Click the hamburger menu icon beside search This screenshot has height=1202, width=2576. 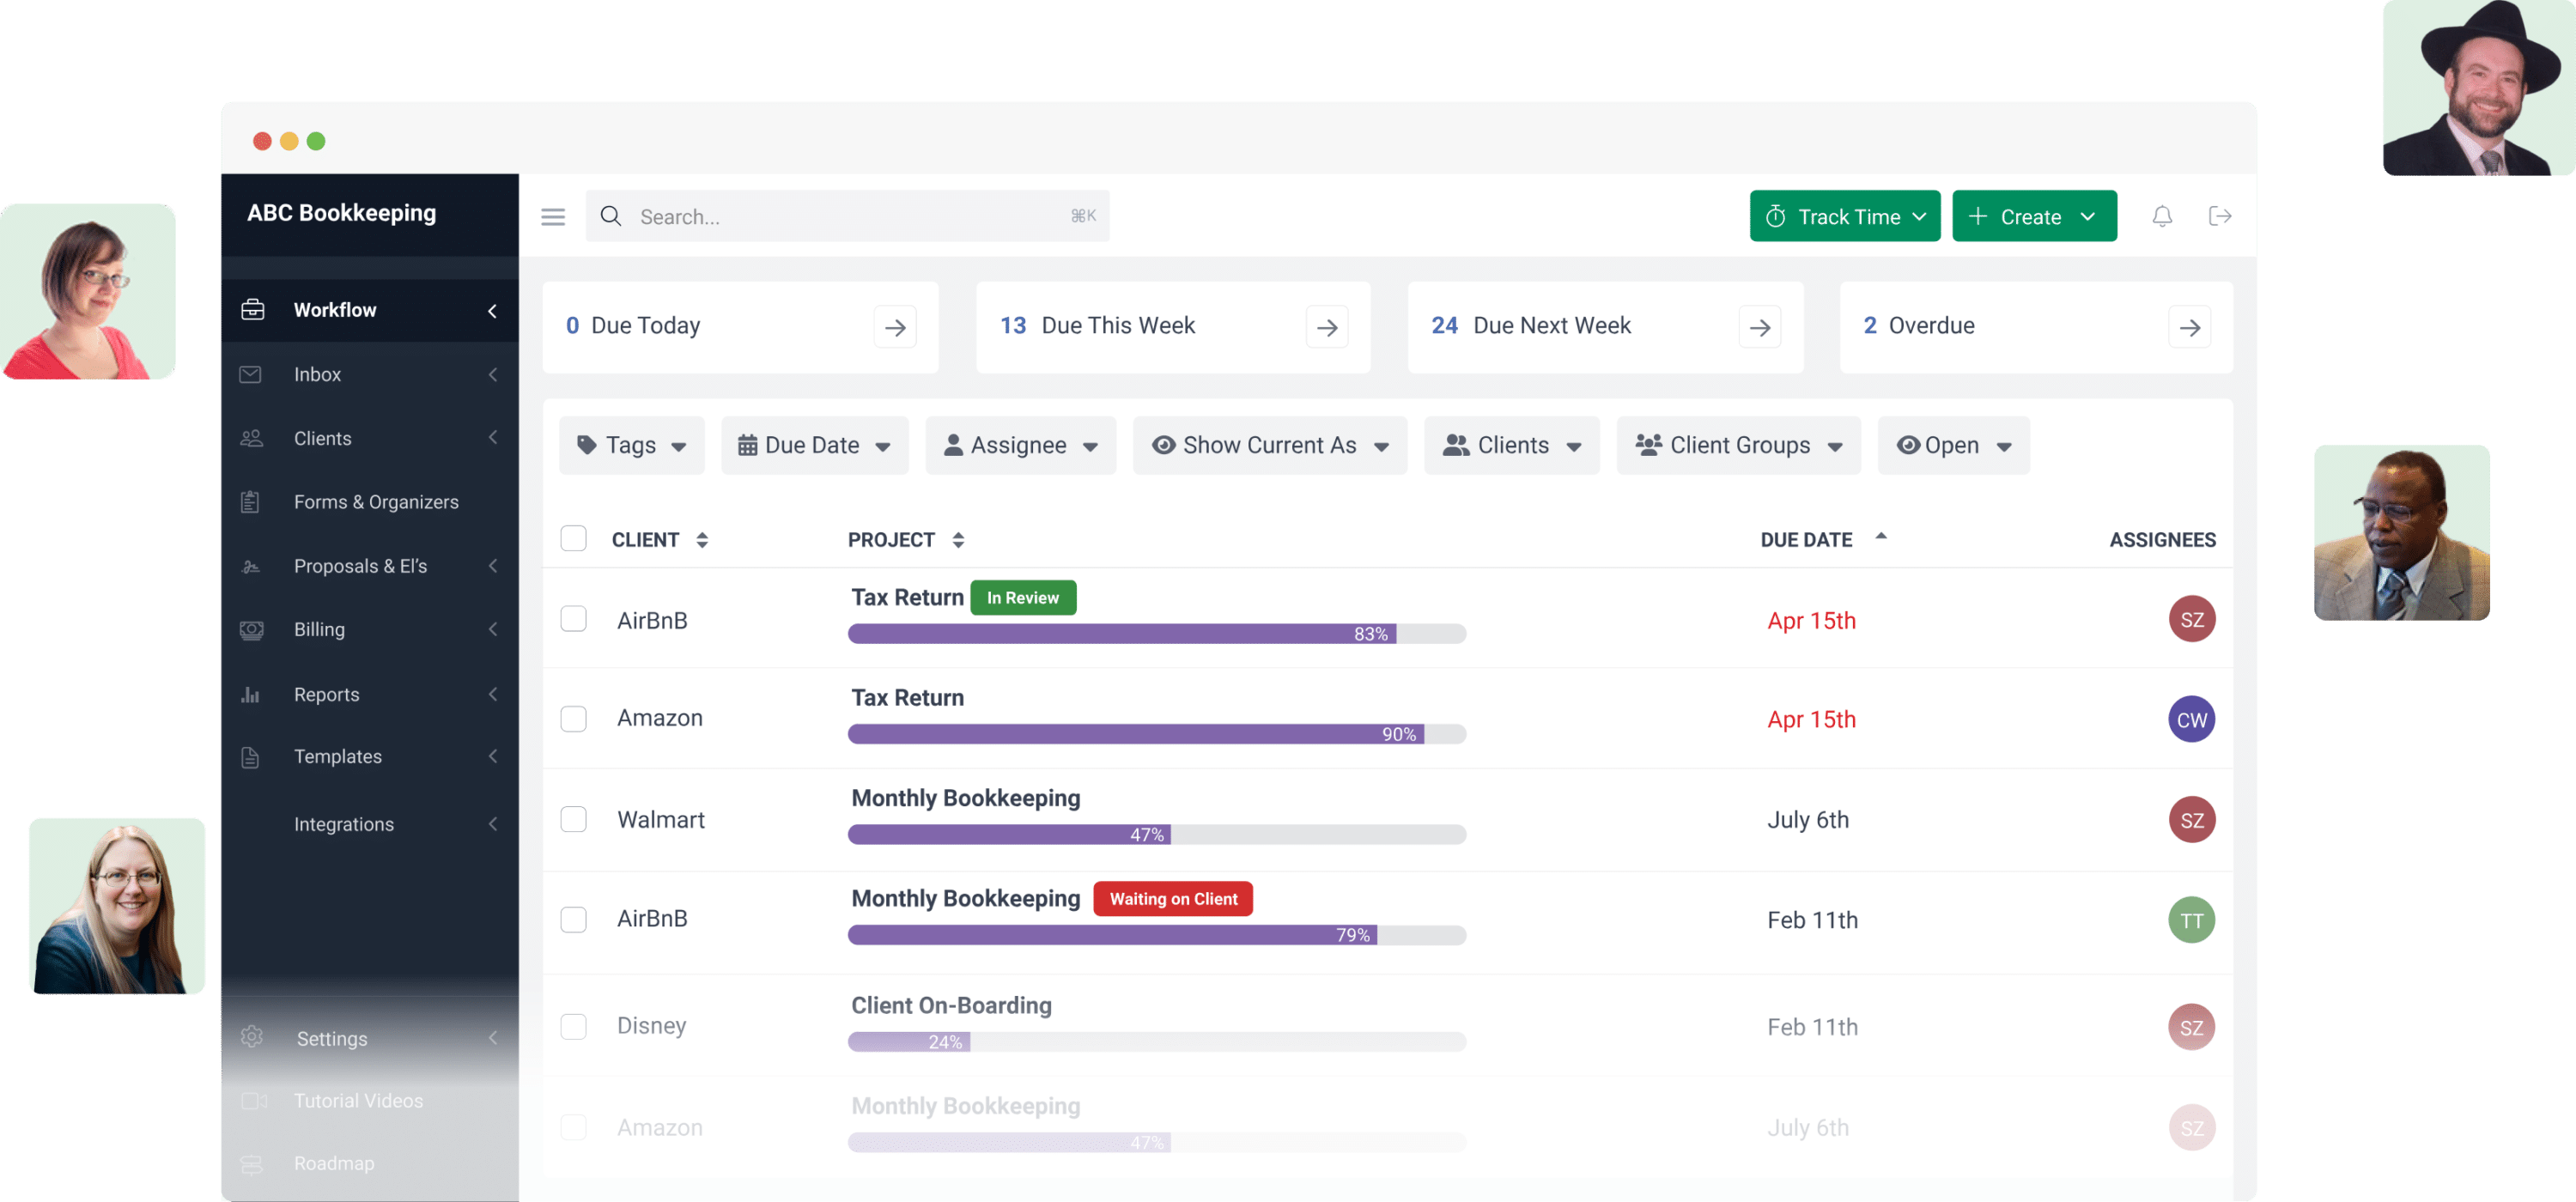coord(553,217)
